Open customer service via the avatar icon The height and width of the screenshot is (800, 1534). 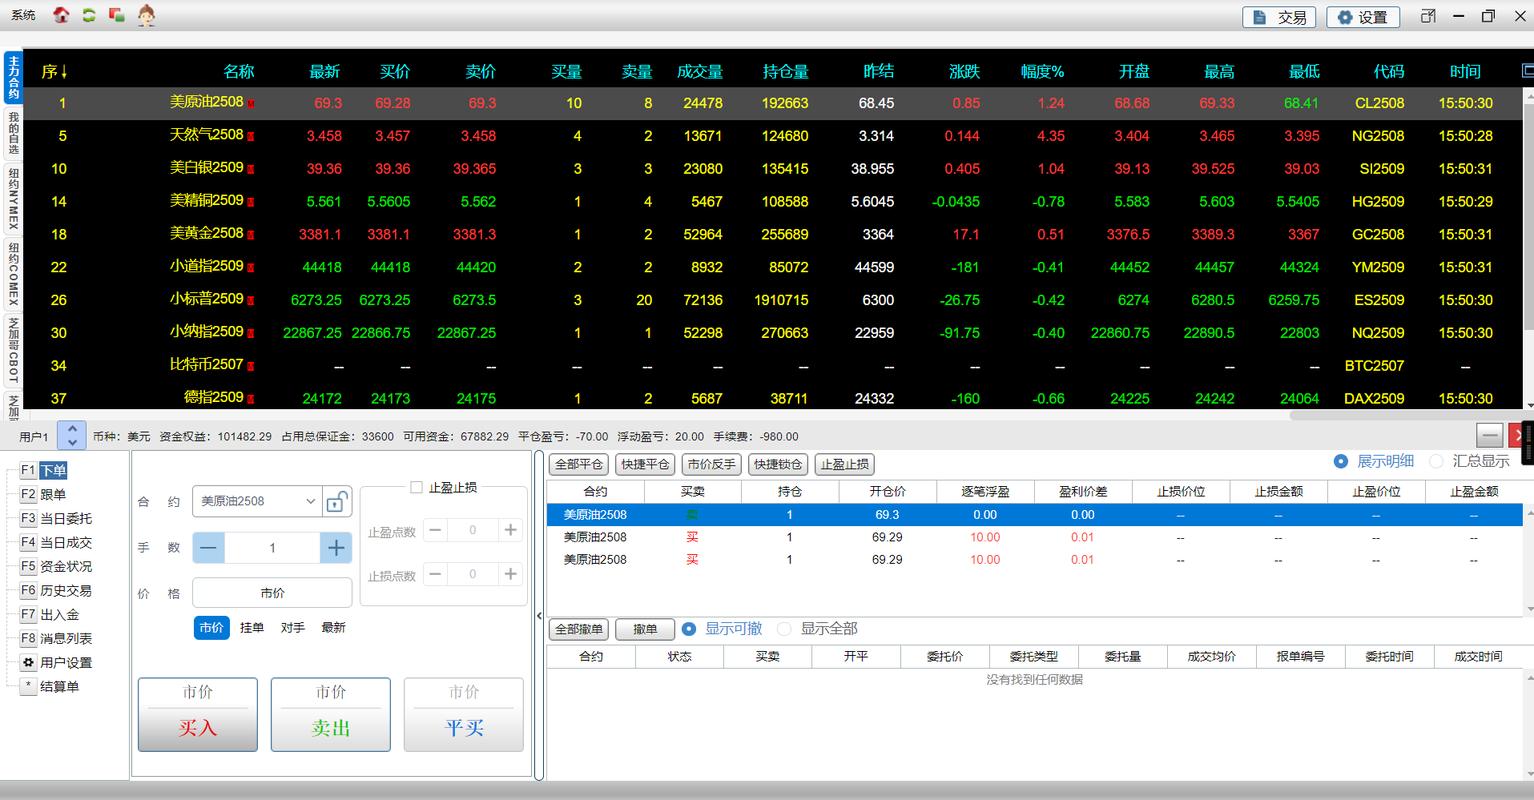pyautogui.click(x=146, y=15)
